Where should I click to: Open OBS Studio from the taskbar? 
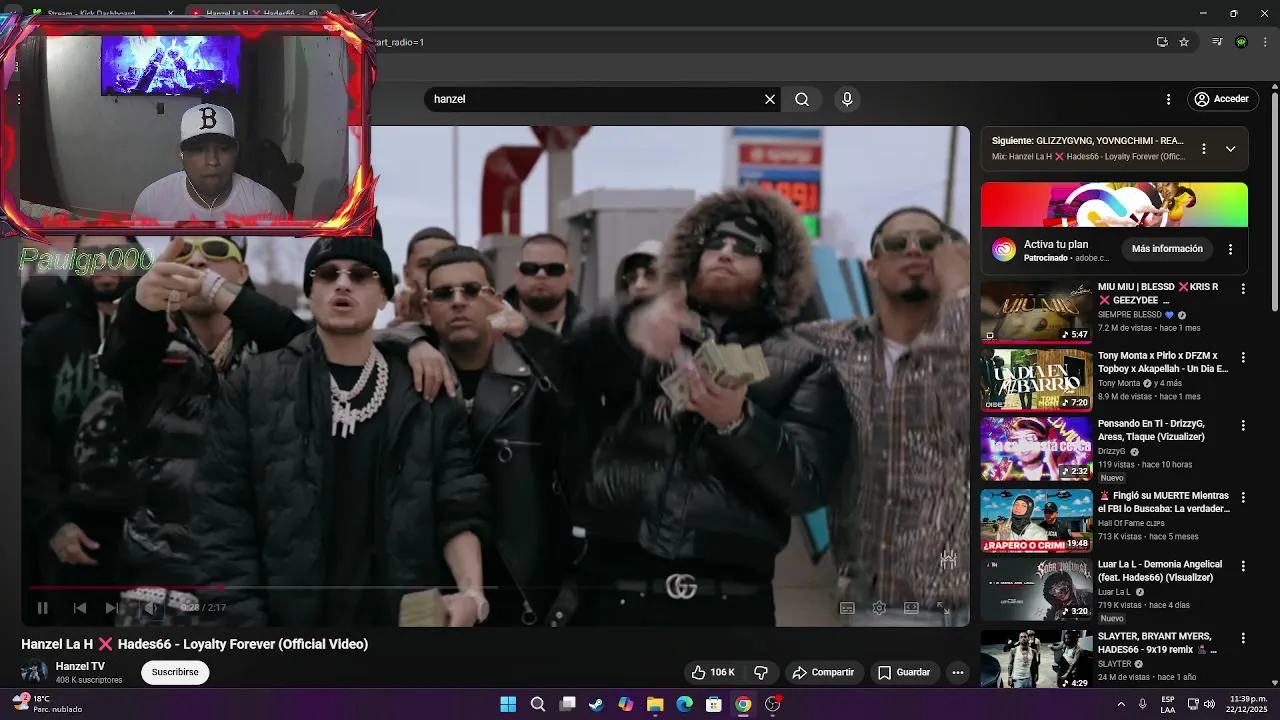pos(772,704)
